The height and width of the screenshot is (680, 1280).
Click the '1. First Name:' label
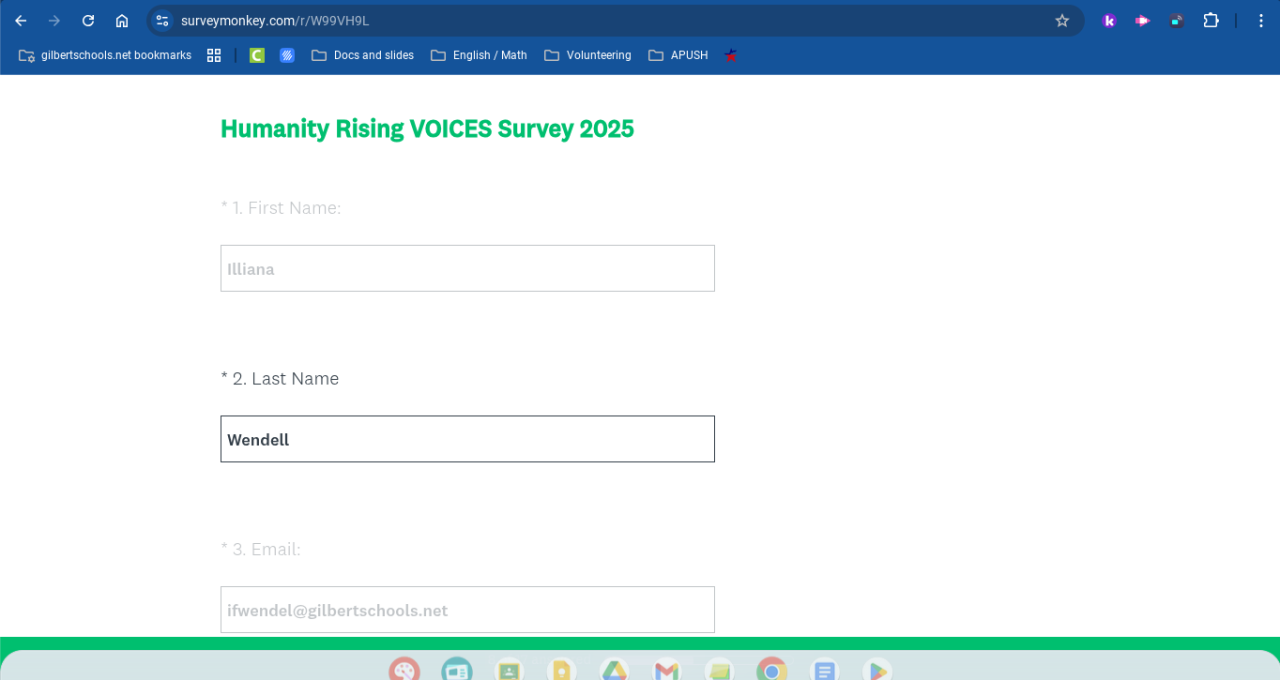[281, 208]
